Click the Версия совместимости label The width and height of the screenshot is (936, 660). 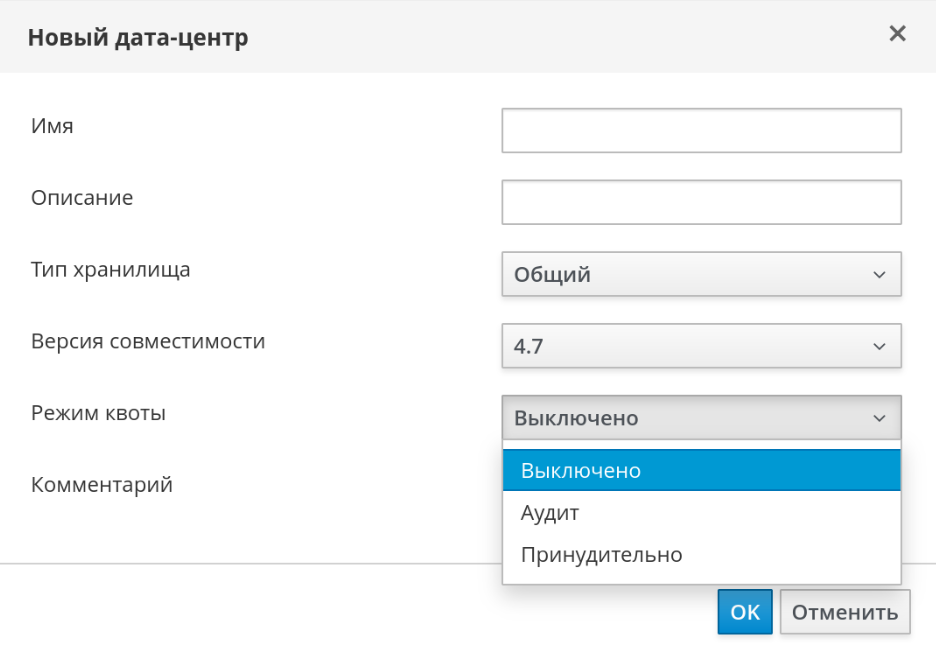[x=148, y=341]
